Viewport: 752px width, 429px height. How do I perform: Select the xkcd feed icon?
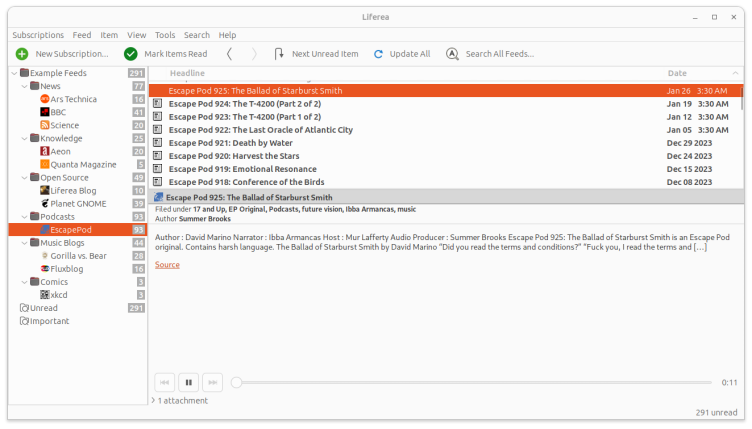point(45,295)
